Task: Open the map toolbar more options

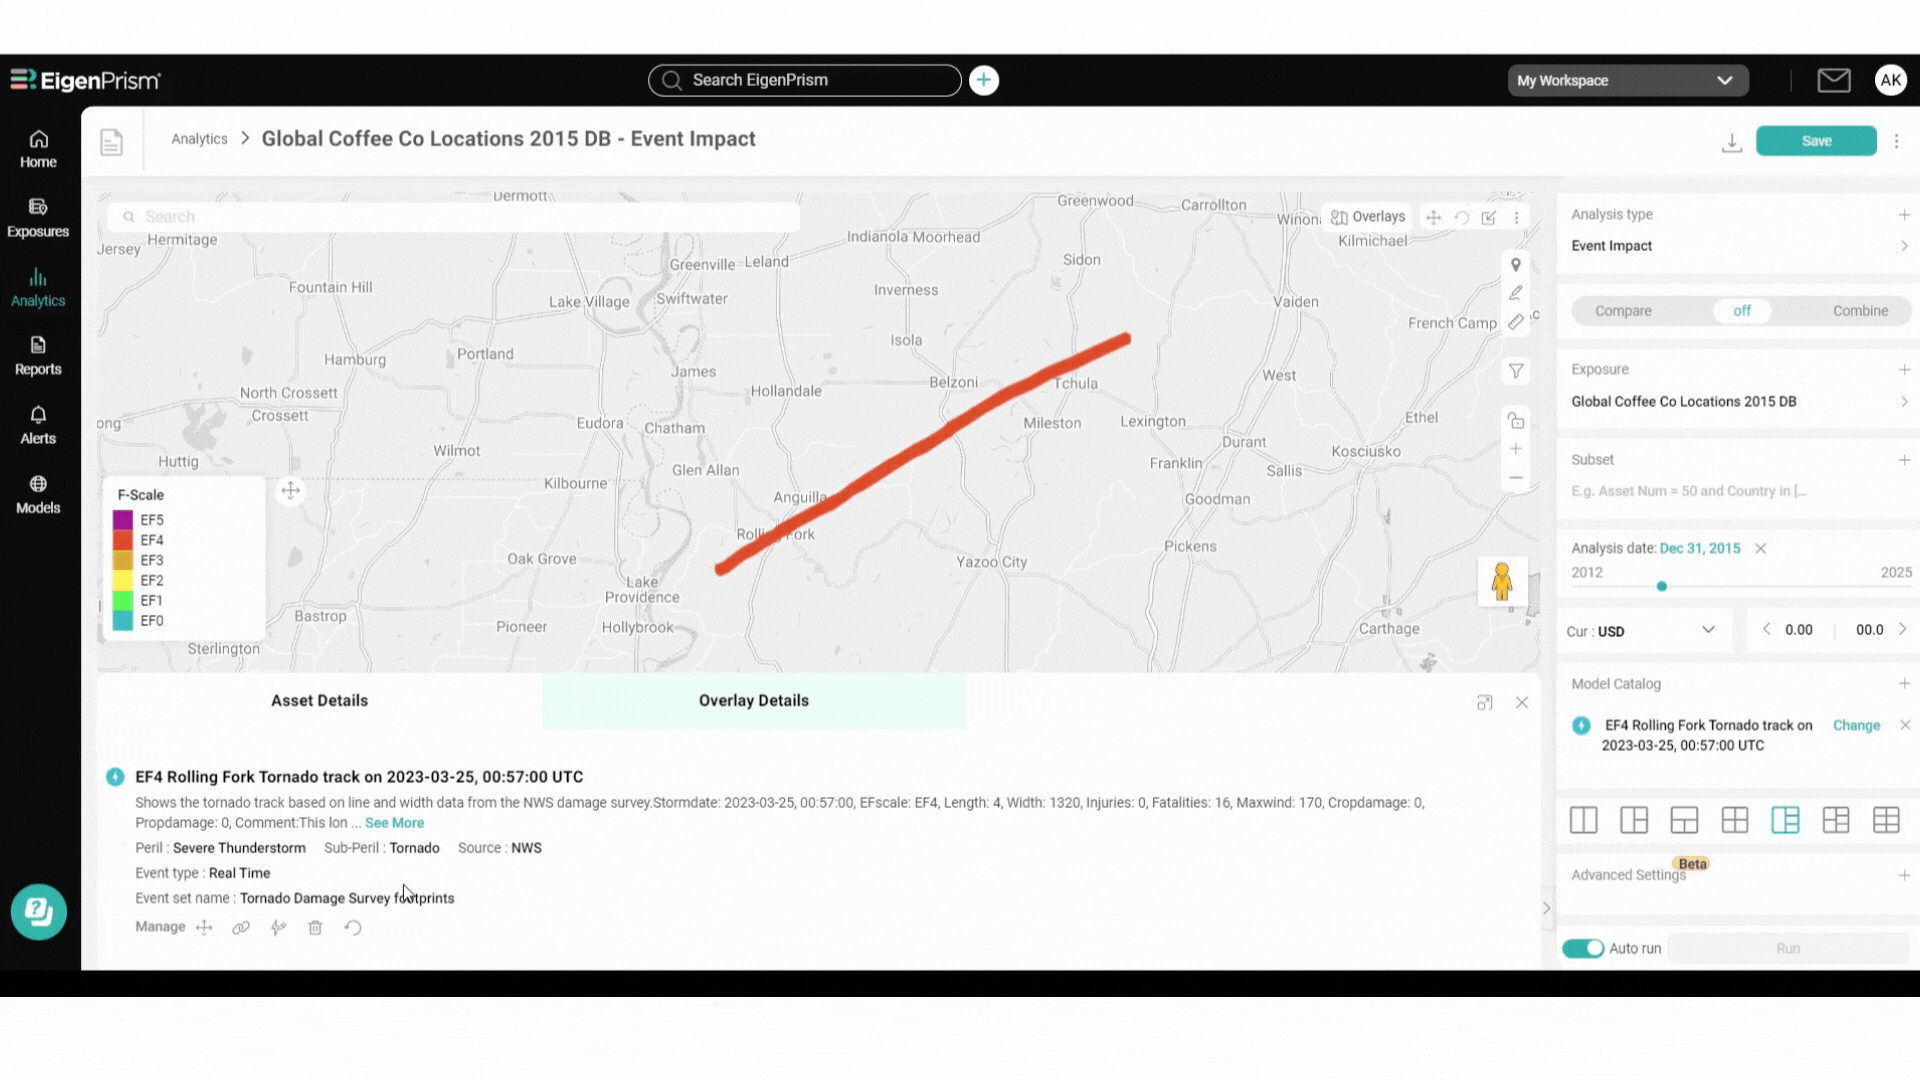Action: pyautogui.click(x=1516, y=217)
